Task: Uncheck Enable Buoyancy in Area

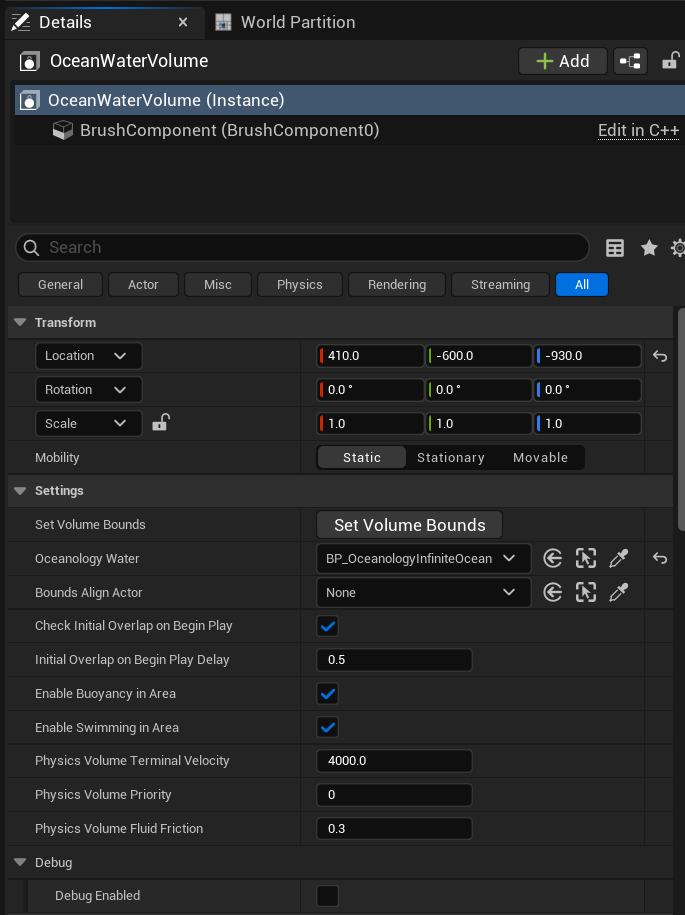Action: click(x=327, y=693)
